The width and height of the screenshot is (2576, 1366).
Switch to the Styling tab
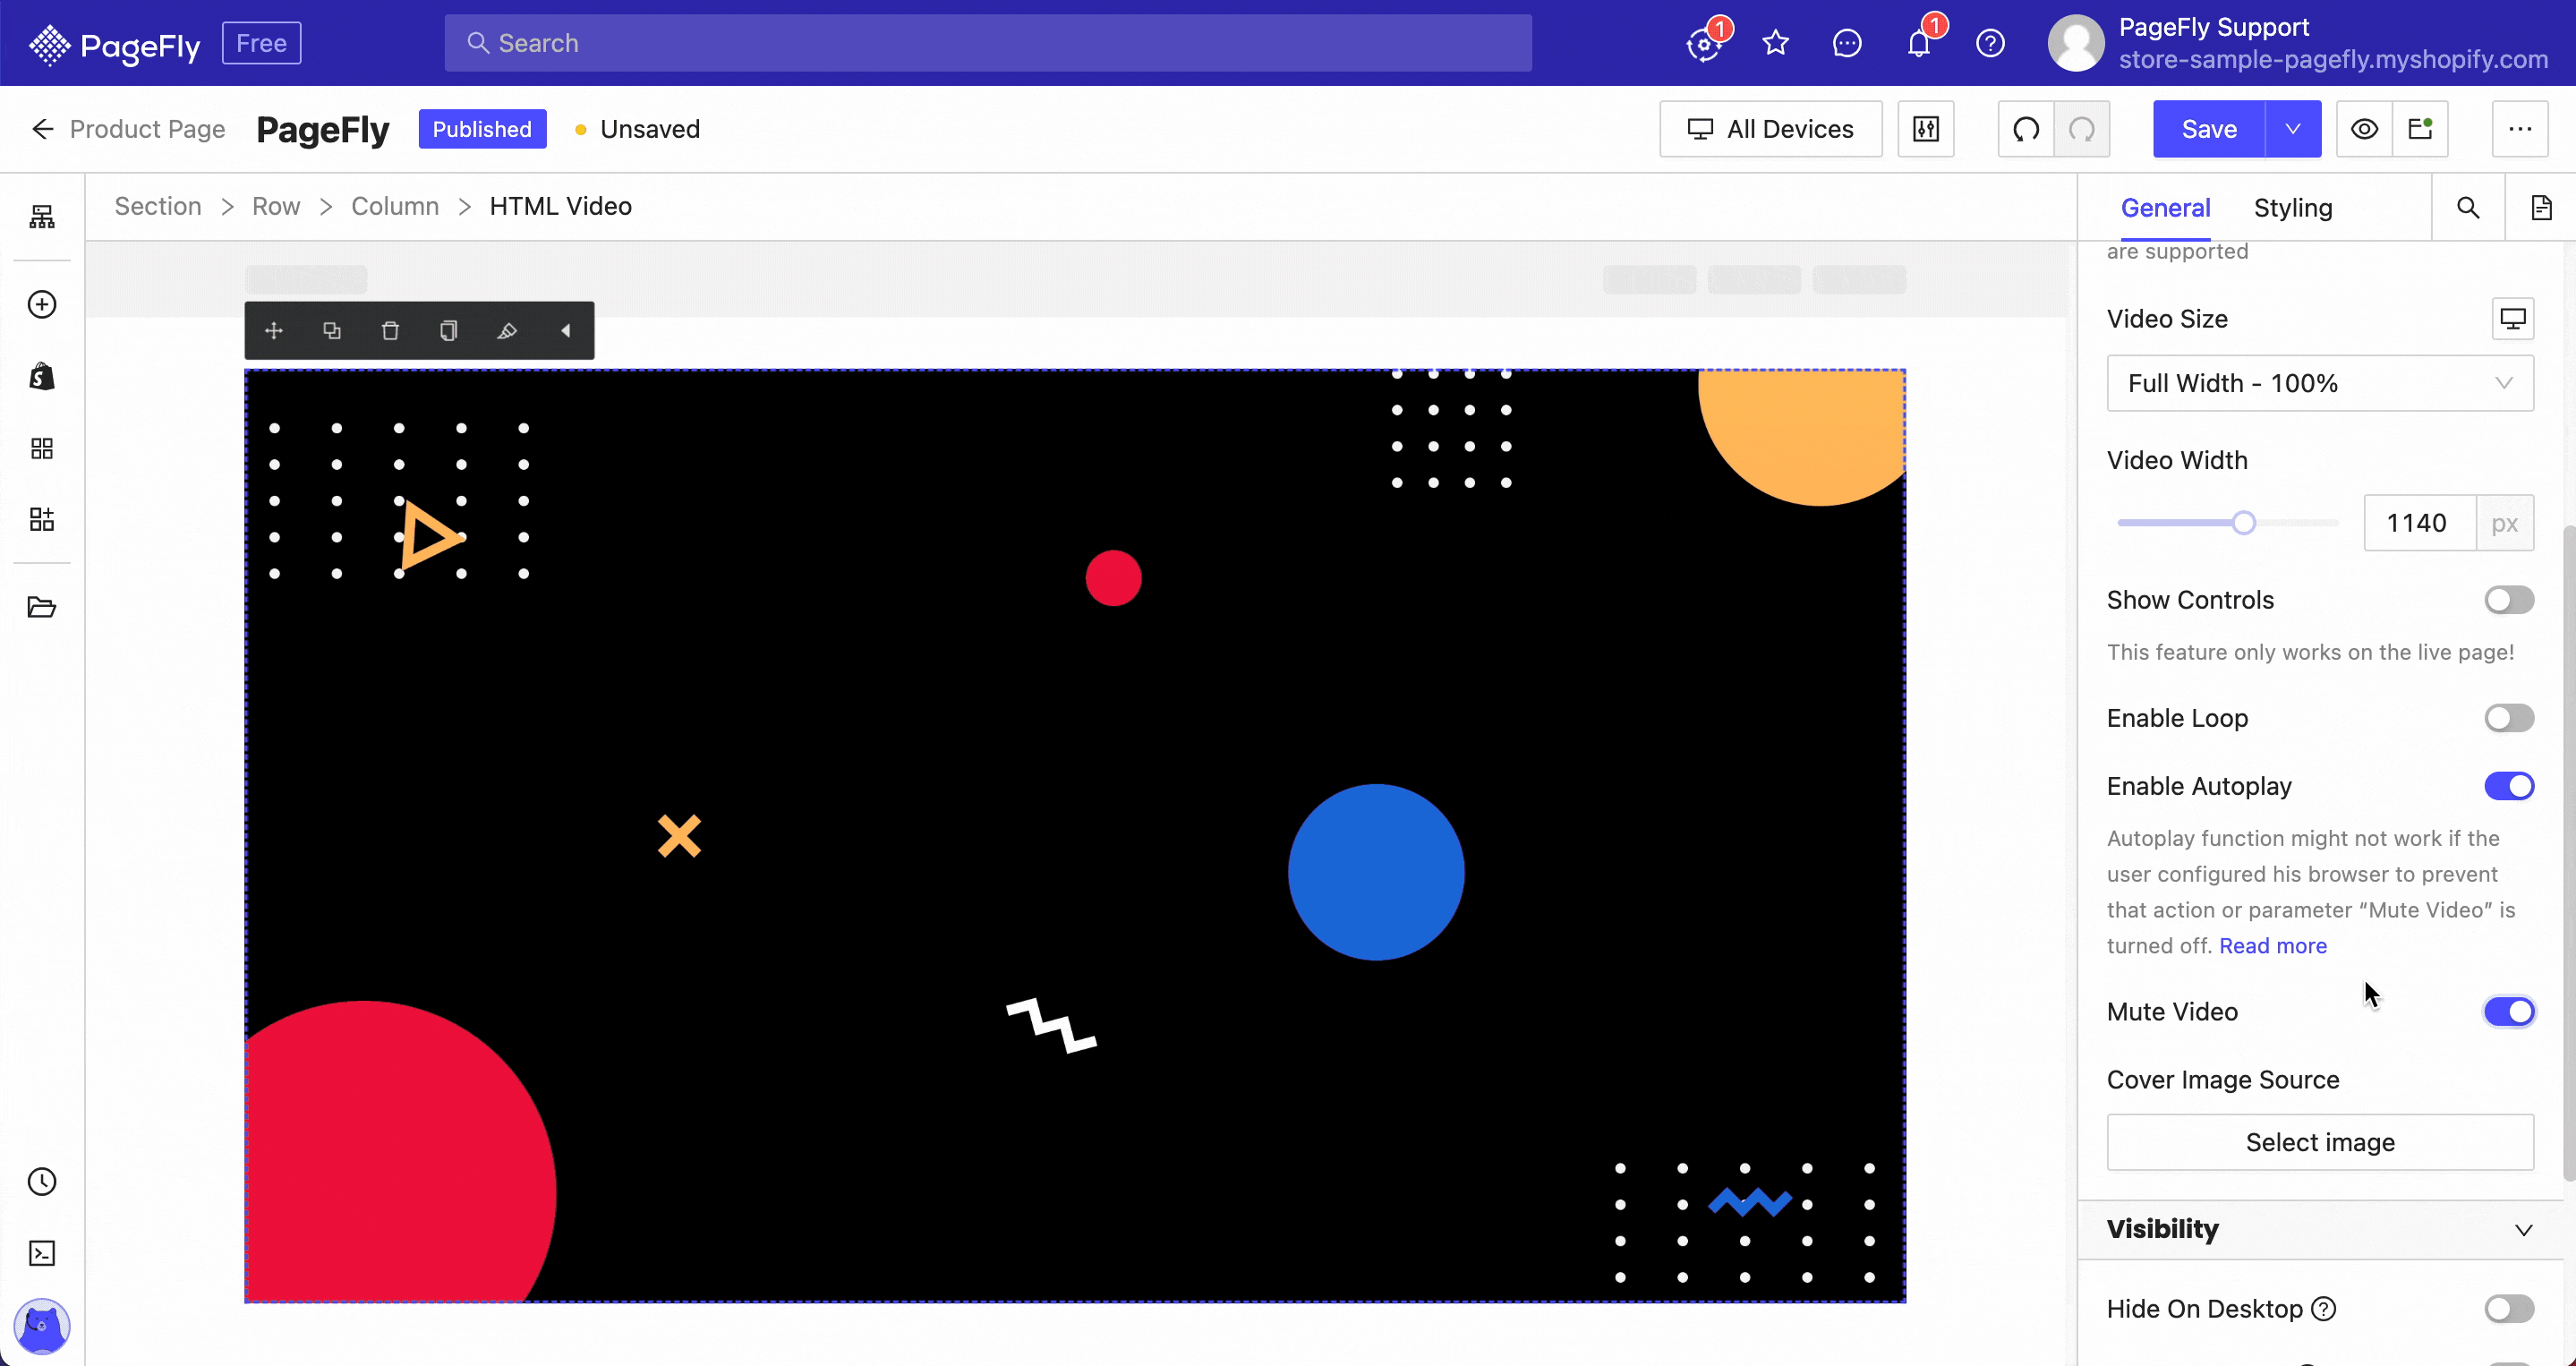(x=2293, y=208)
